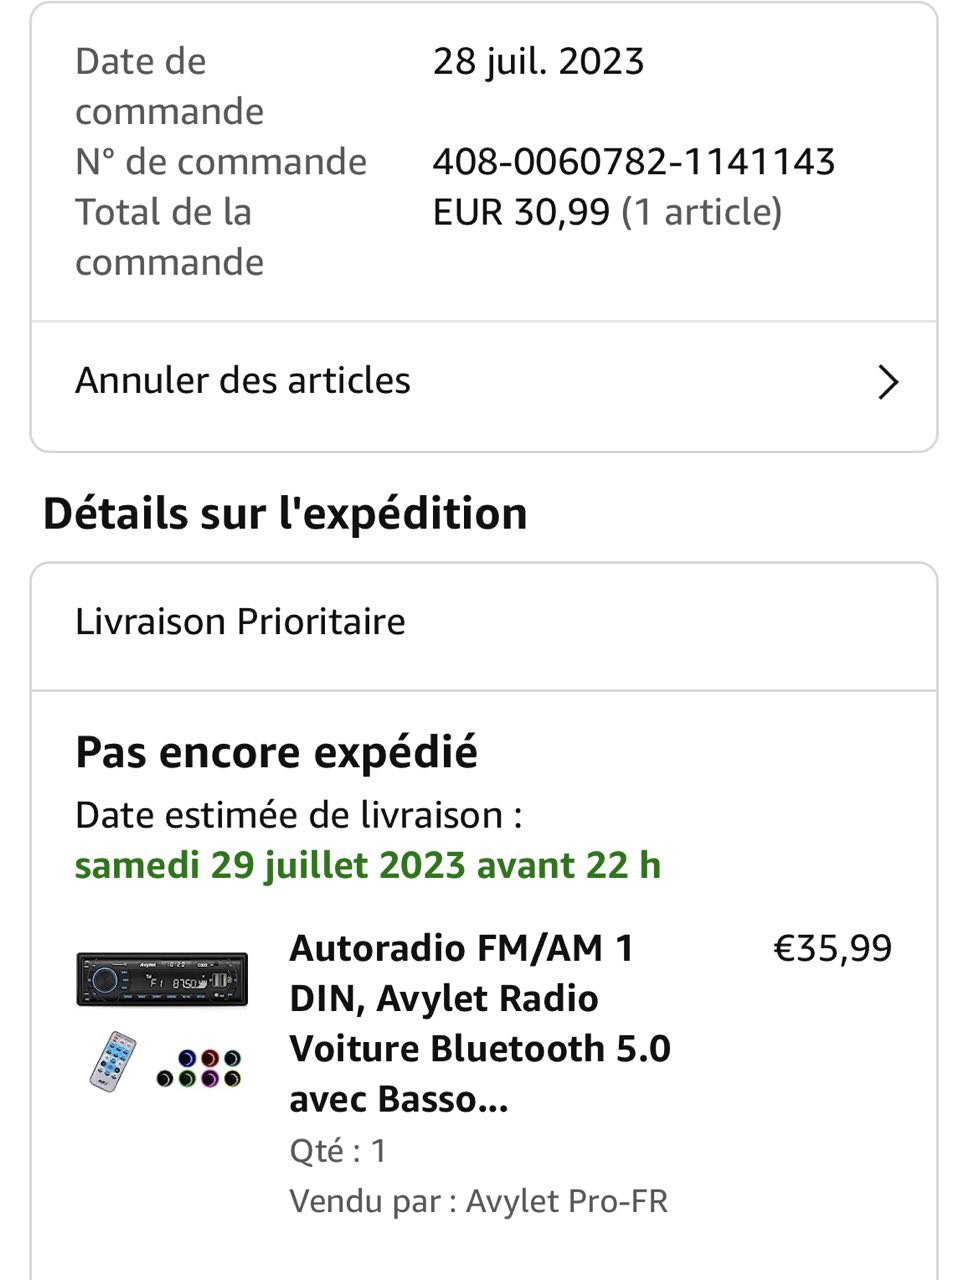This screenshot has height=1280, width=974.
Task: Select the seller name Avylet Pro-FR
Action: click(566, 1201)
